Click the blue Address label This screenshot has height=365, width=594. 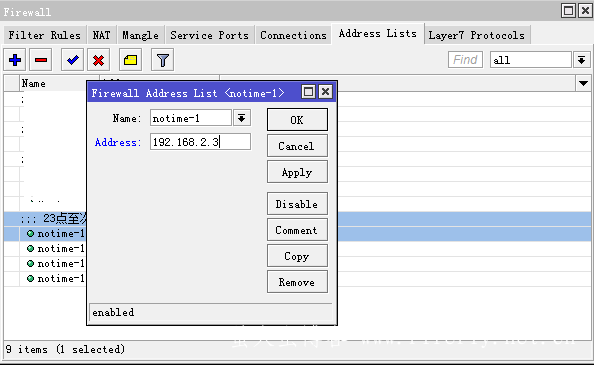(x=118, y=142)
